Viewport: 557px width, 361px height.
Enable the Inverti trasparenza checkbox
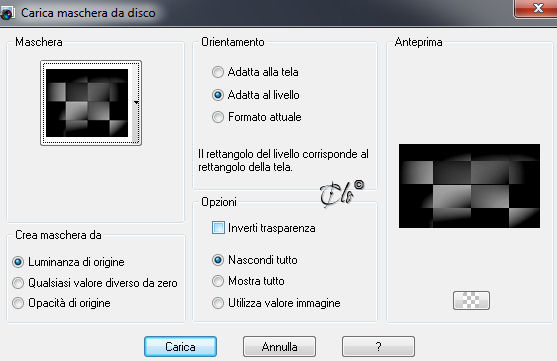(x=263, y=228)
